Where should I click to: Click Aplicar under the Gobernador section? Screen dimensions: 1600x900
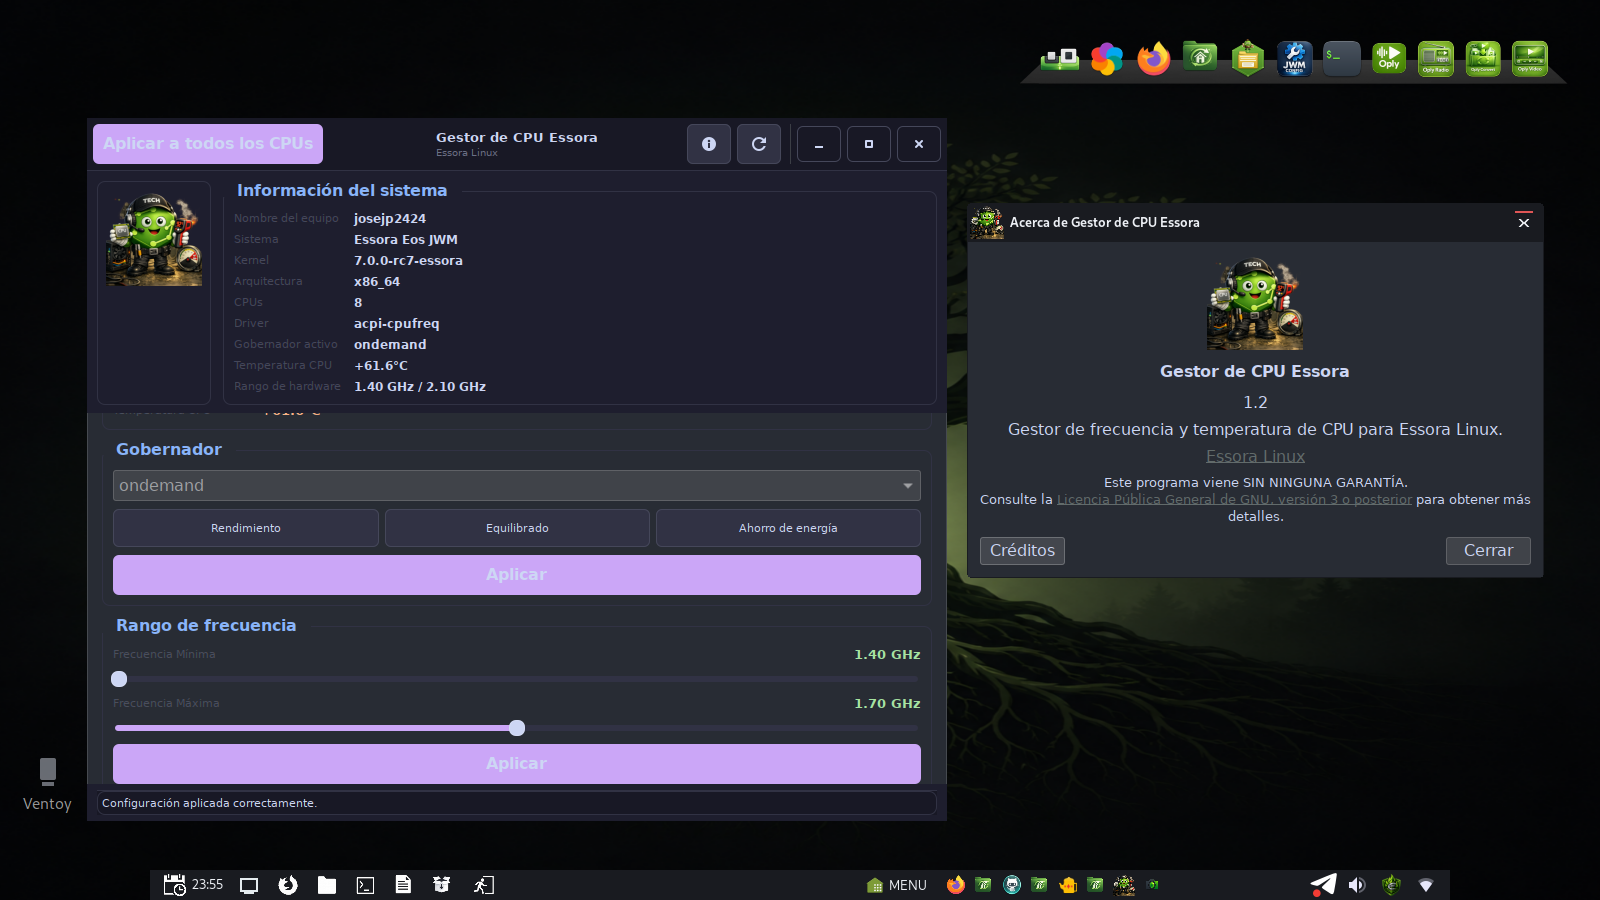[x=517, y=575]
